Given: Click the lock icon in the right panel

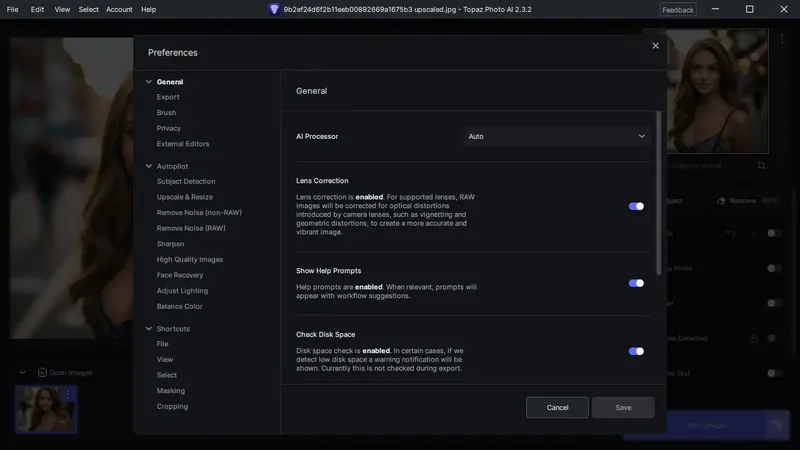Looking at the screenshot, I should click(753, 338).
